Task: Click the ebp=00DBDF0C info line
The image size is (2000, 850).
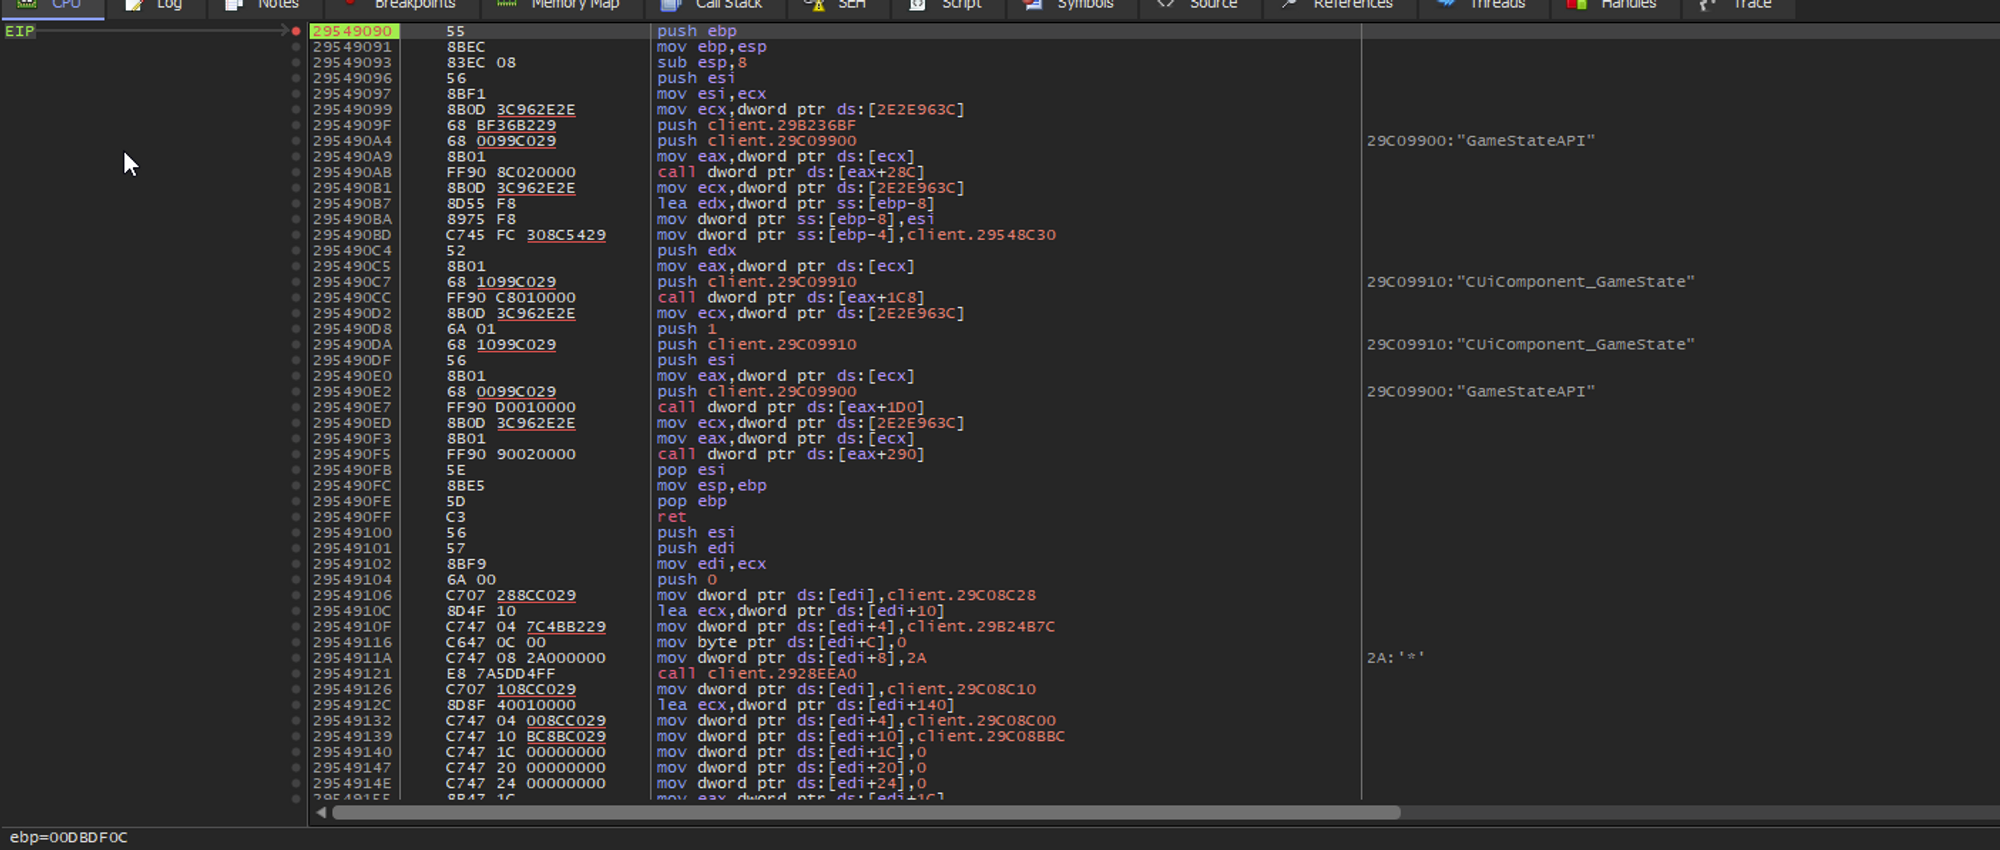Action: pyautogui.click(x=68, y=837)
